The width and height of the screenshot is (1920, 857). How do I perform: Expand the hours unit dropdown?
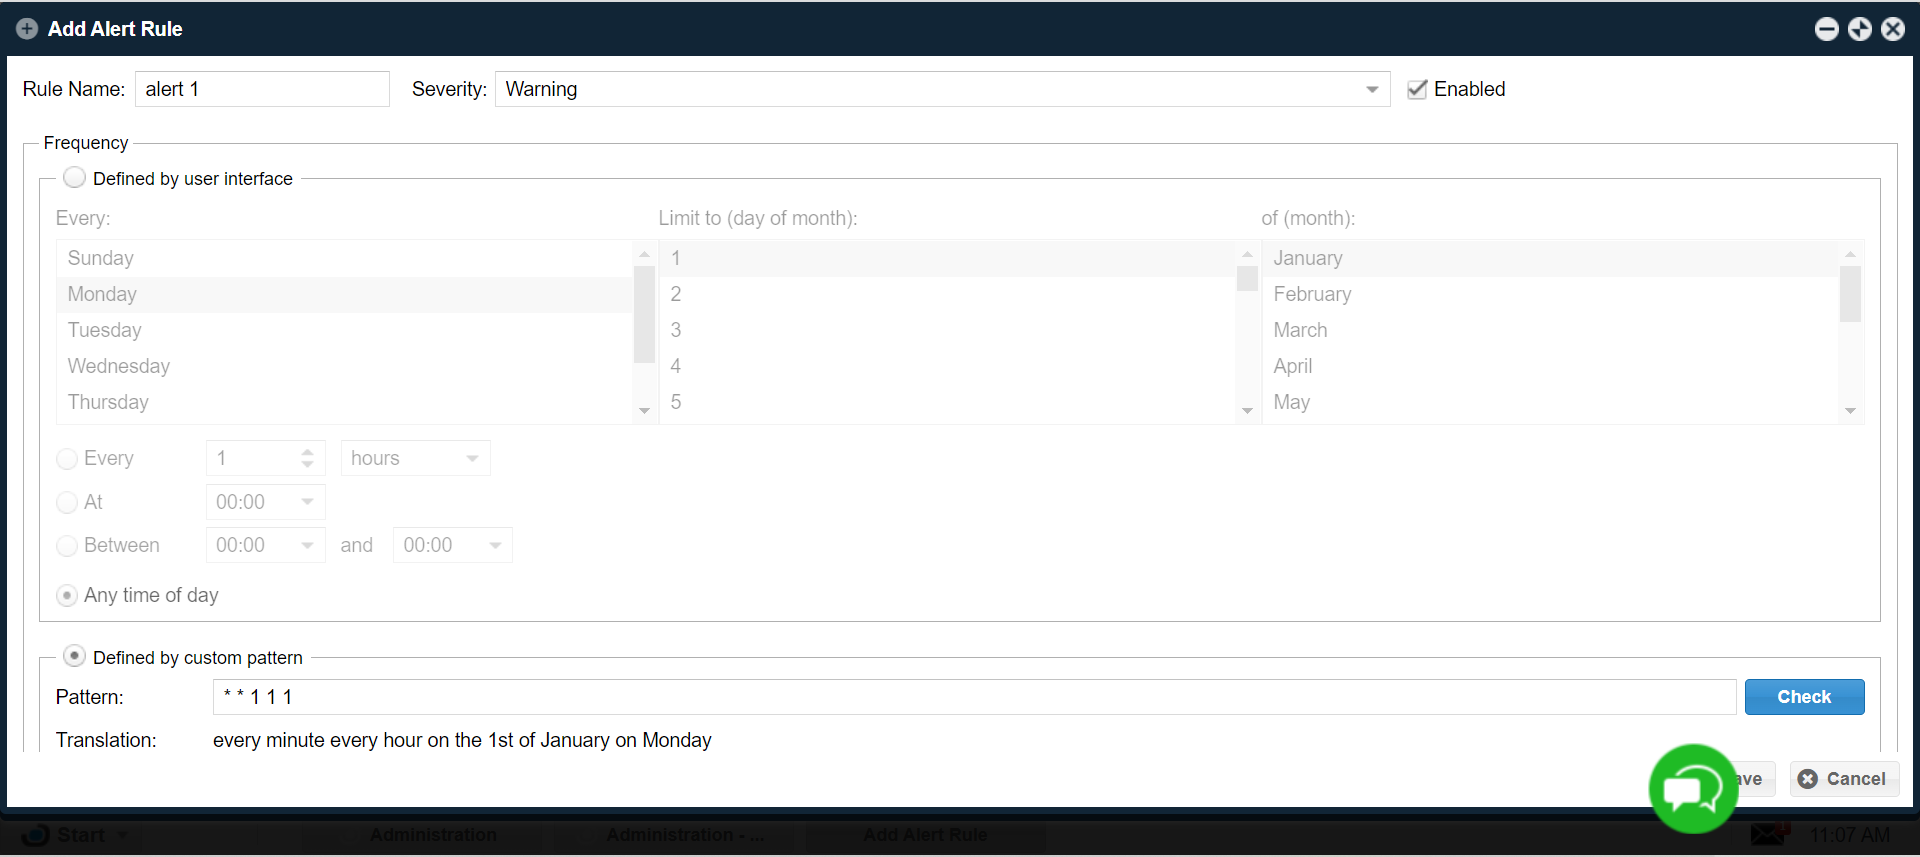[472, 458]
